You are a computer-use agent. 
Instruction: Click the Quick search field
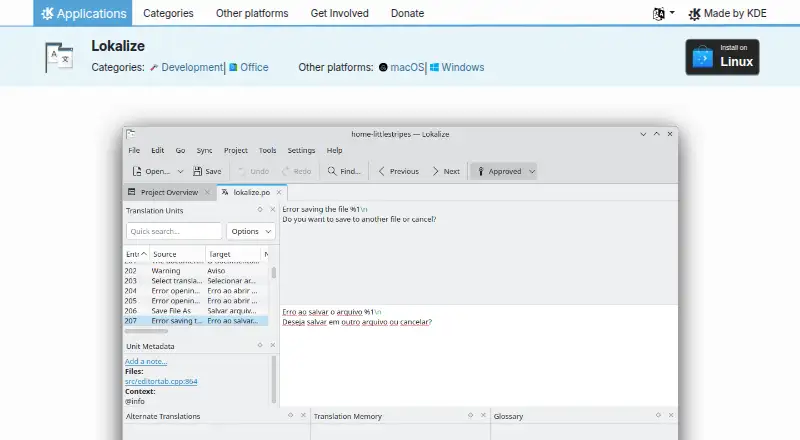173,231
